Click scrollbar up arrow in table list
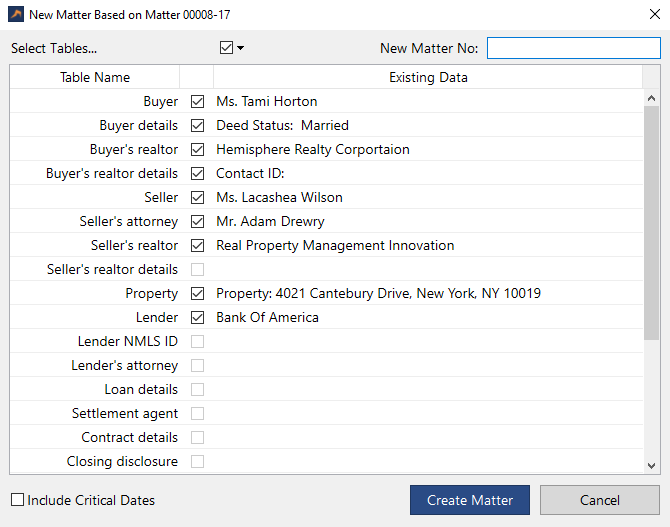The image size is (670, 527). pos(652,98)
